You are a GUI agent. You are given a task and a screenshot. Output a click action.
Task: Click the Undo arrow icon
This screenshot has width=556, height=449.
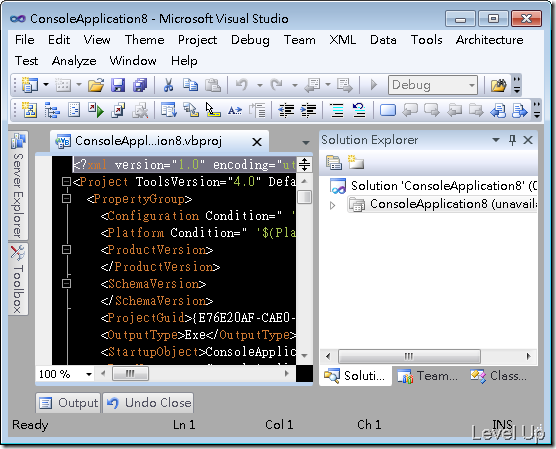[242, 85]
